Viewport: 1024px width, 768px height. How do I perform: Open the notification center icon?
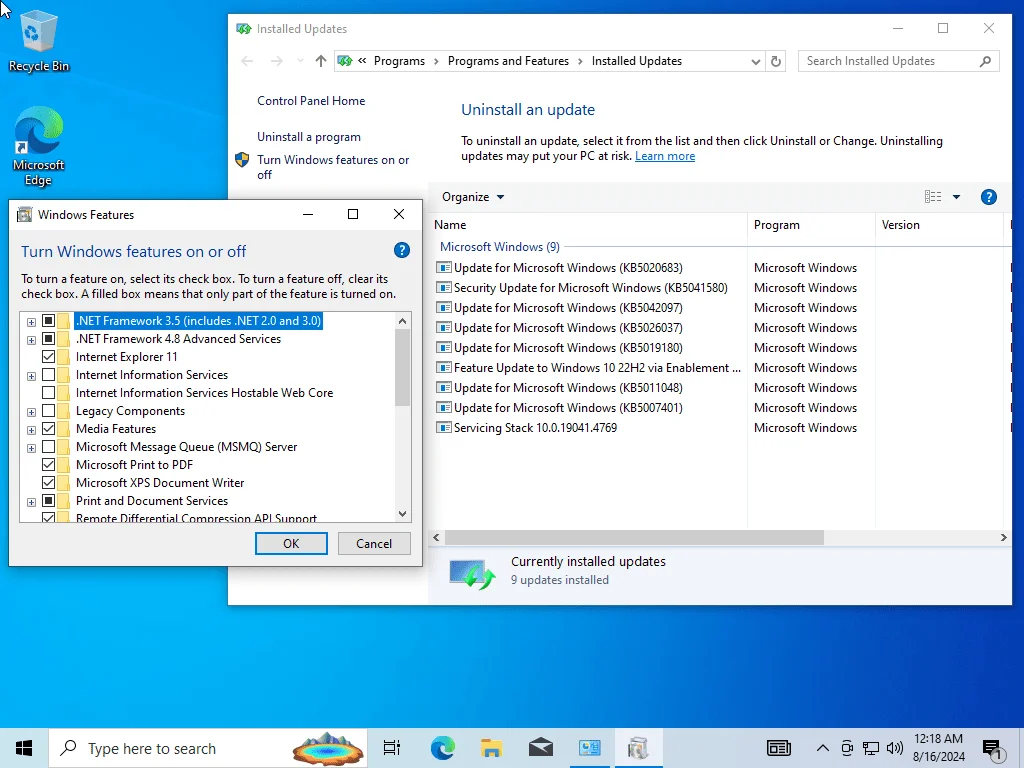tap(993, 749)
